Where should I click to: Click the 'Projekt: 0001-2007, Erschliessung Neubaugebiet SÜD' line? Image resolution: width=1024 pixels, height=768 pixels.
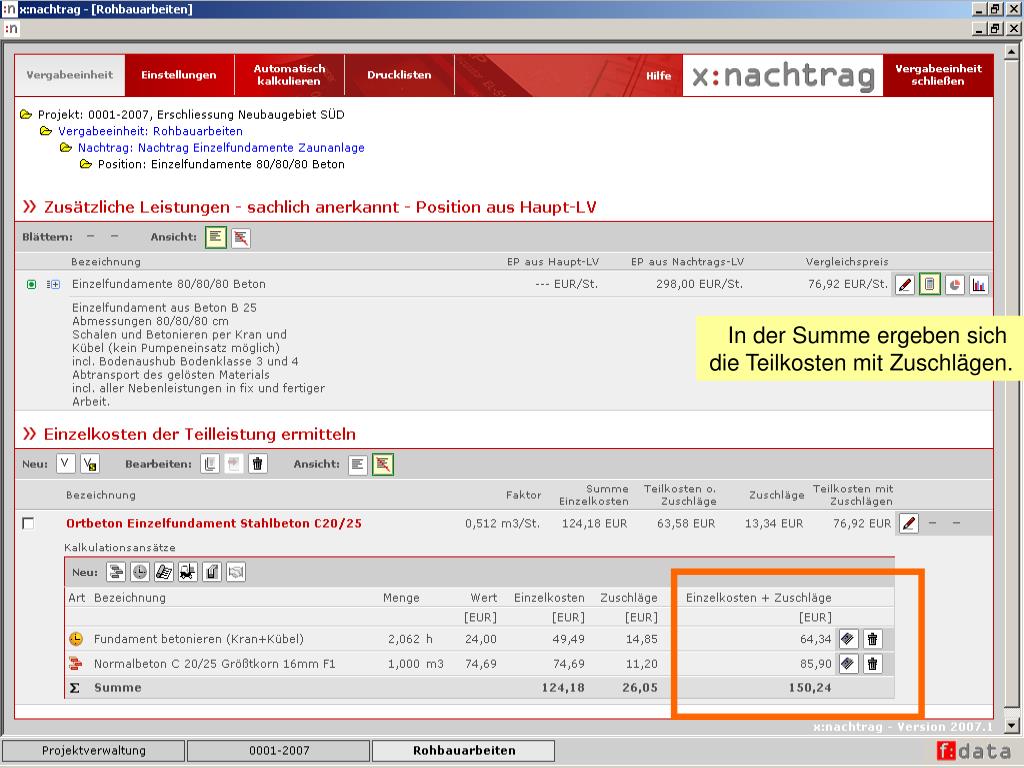coord(191,115)
